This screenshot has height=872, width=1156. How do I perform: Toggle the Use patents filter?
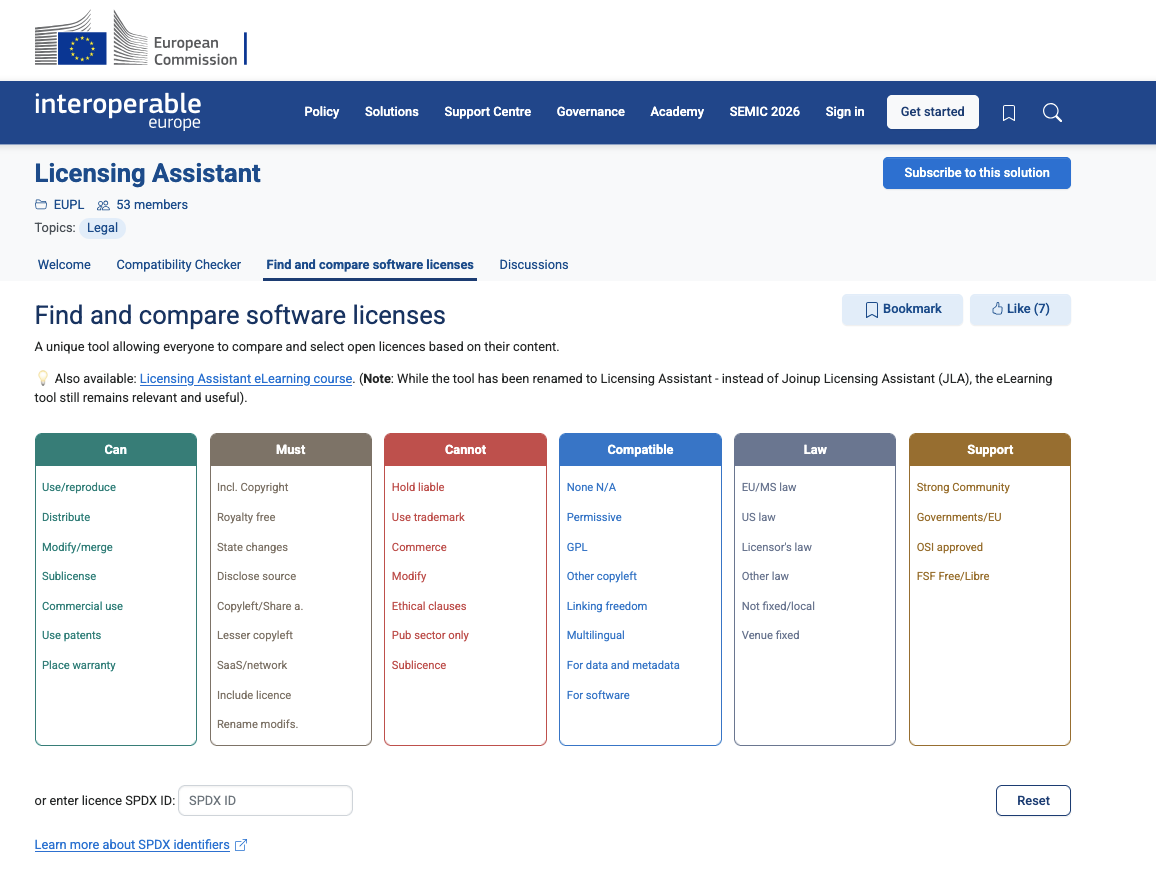[x=72, y=635]
